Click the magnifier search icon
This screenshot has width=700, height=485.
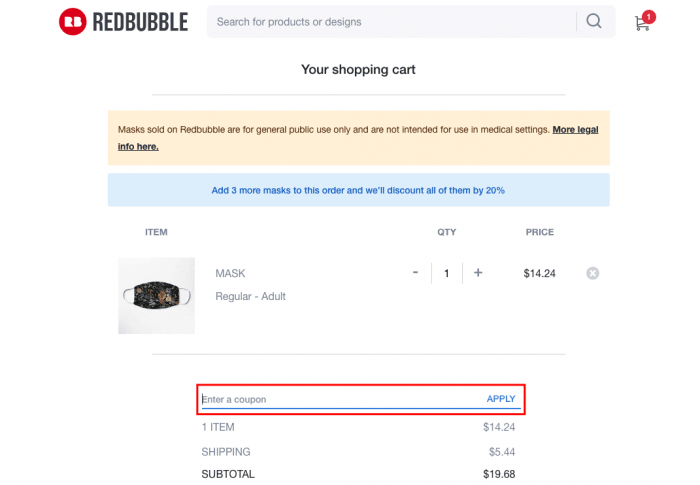594,21
